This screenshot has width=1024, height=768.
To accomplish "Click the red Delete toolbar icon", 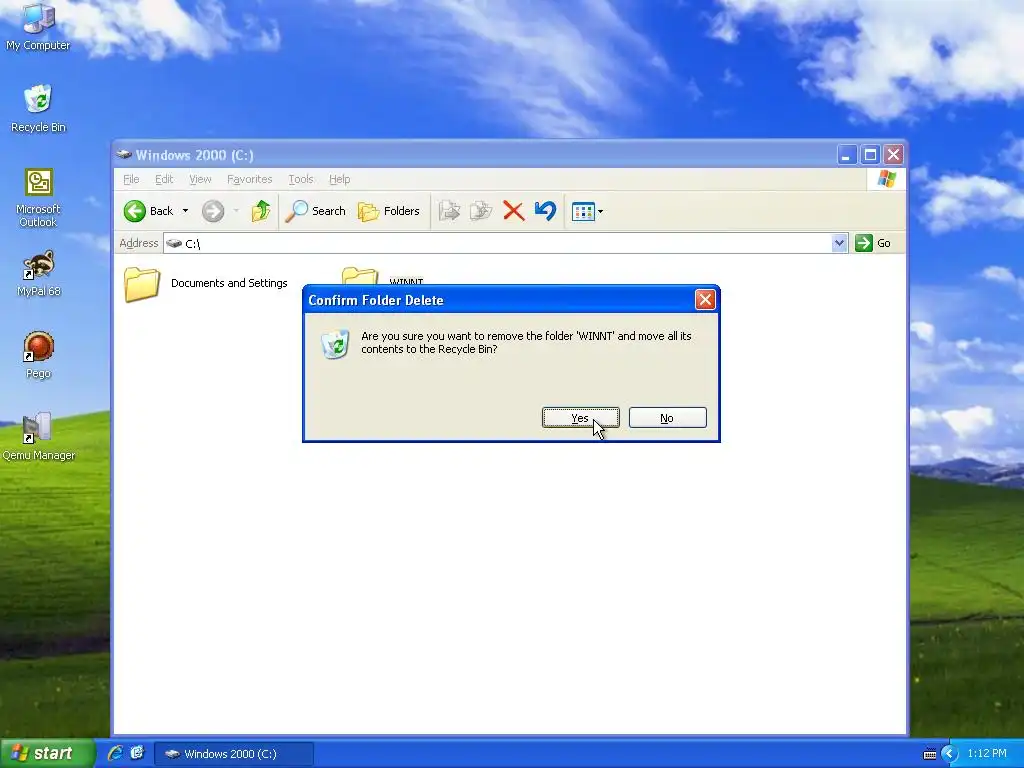I will click(x=513, y=211).
